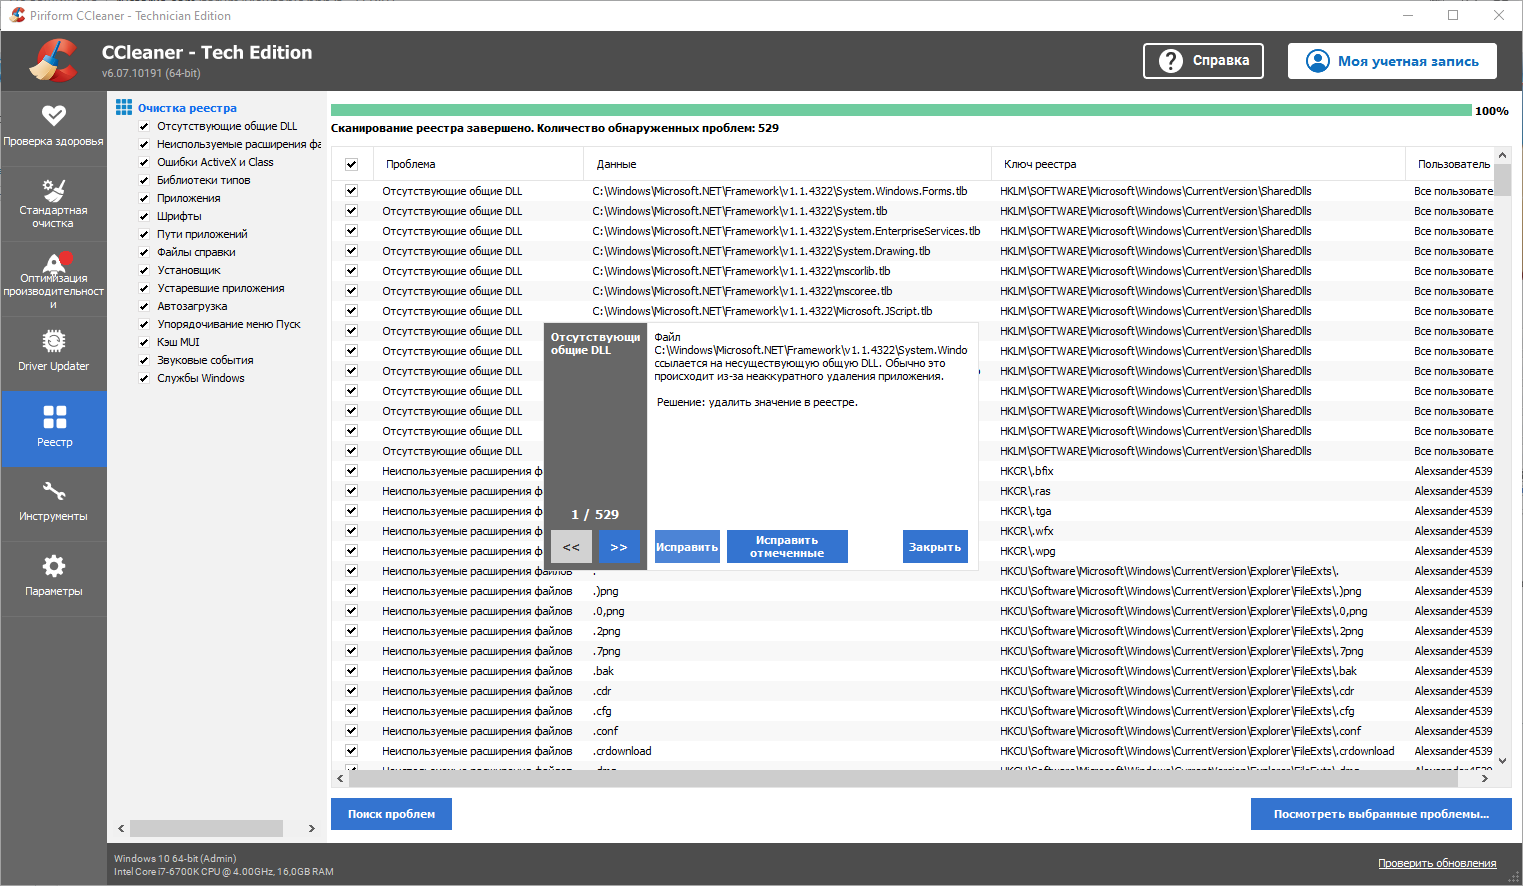Image resolution: width=1523 pixels, height=886 pixels.
Task: Click the 'Проверить обновления' link
Action: tap(1437, 863)
